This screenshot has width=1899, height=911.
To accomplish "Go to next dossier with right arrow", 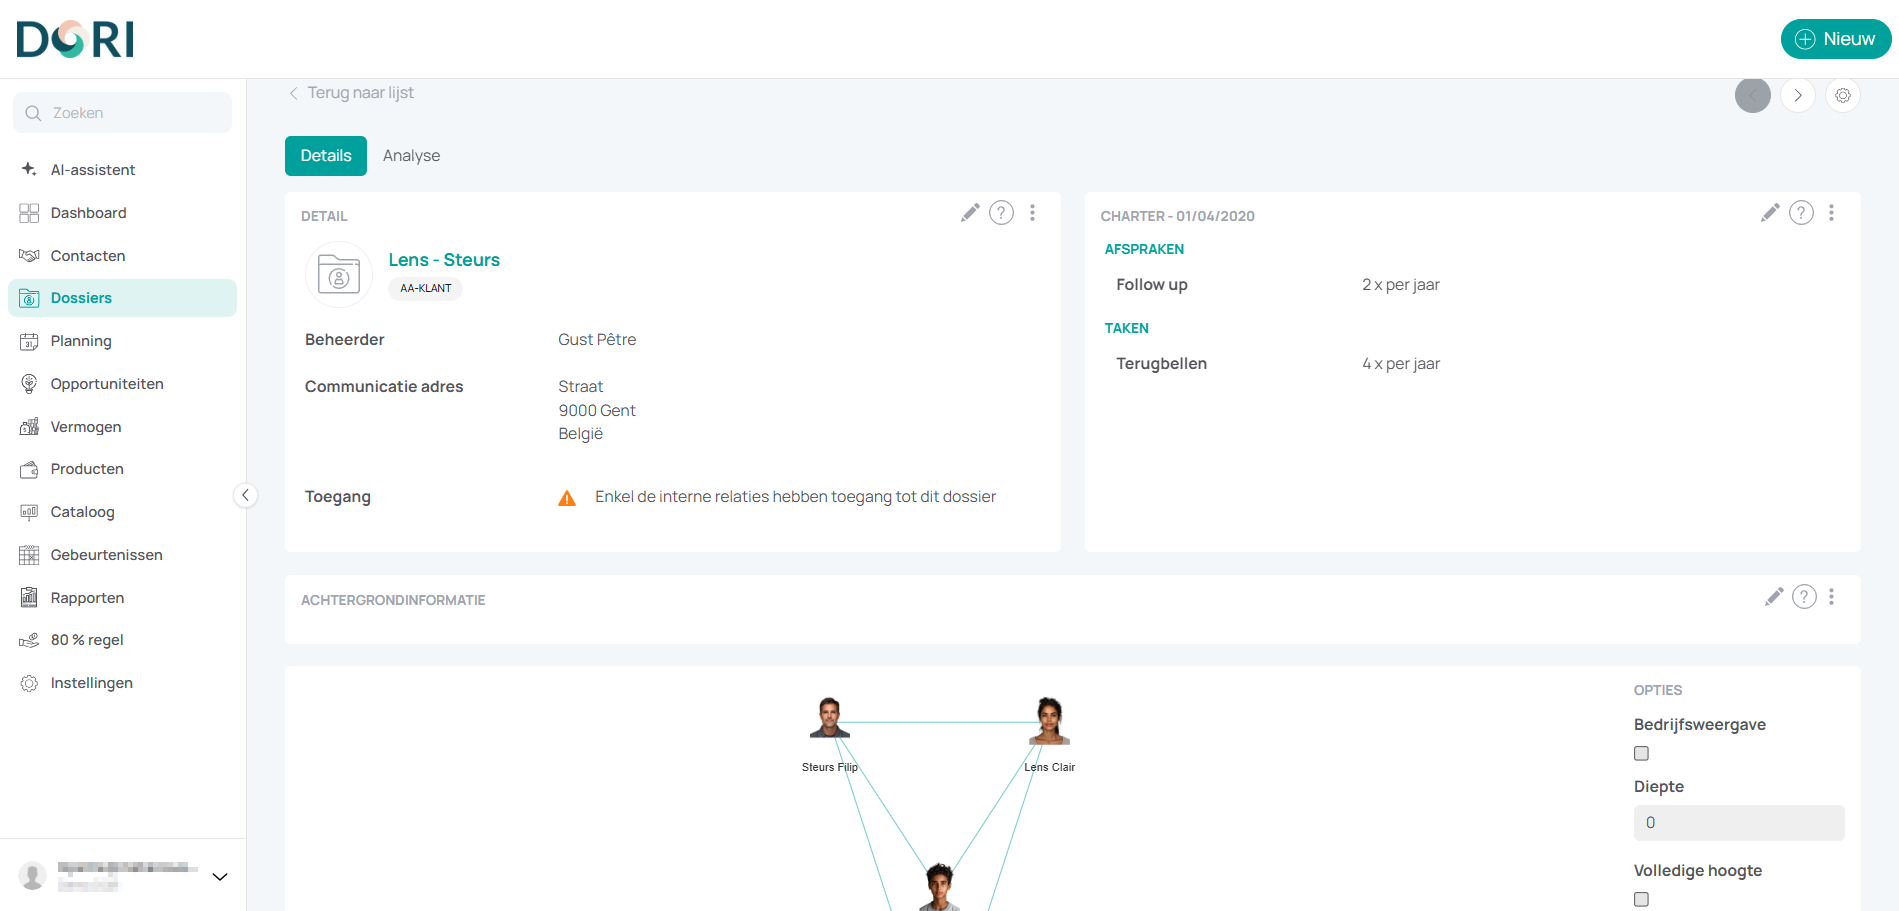I will coord(1797,96).
